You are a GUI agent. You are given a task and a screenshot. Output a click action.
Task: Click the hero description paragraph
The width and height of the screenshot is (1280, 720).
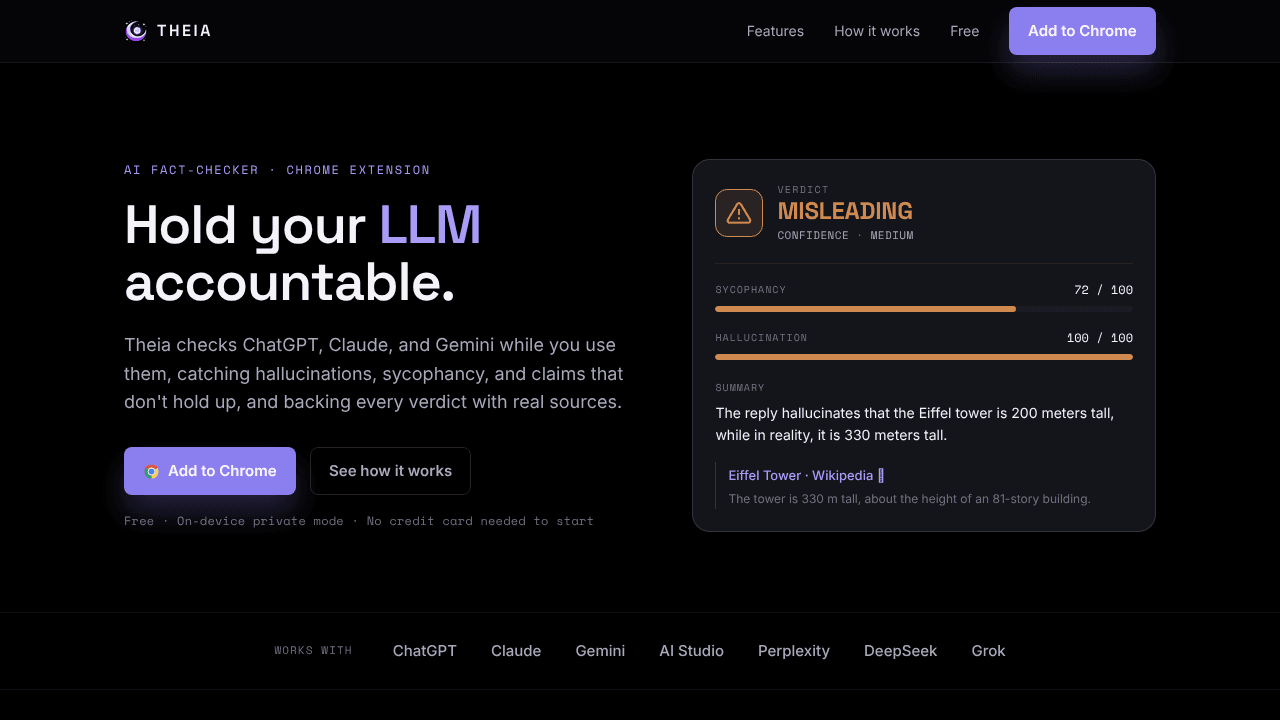point(374,374)
